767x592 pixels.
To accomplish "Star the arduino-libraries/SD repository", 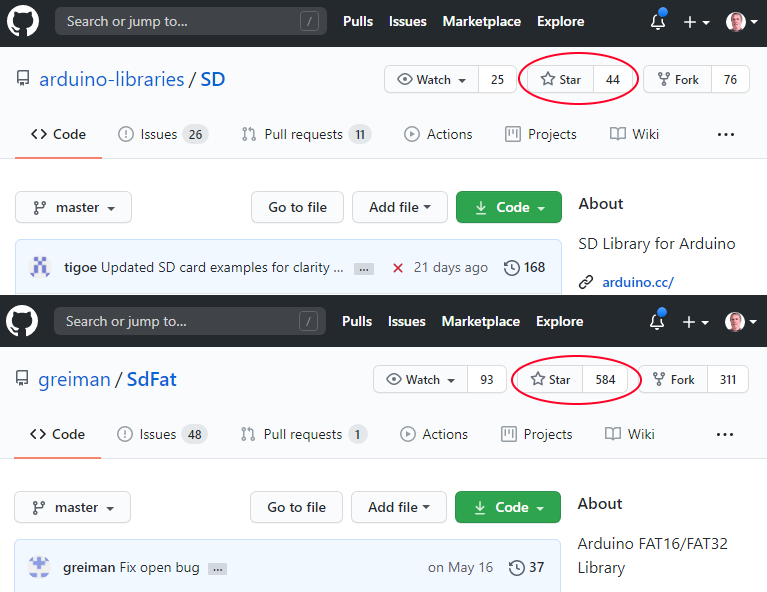I will click(x=561, y=80).
